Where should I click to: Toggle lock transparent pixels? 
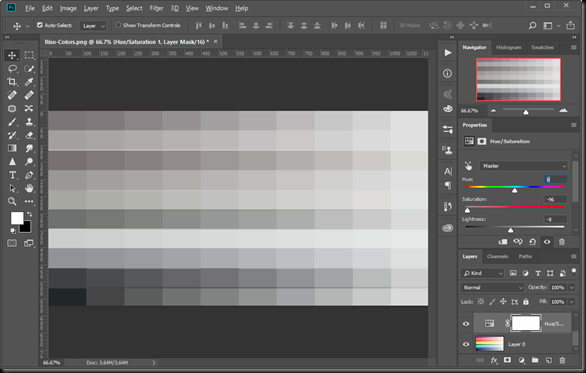pos(481,302)
